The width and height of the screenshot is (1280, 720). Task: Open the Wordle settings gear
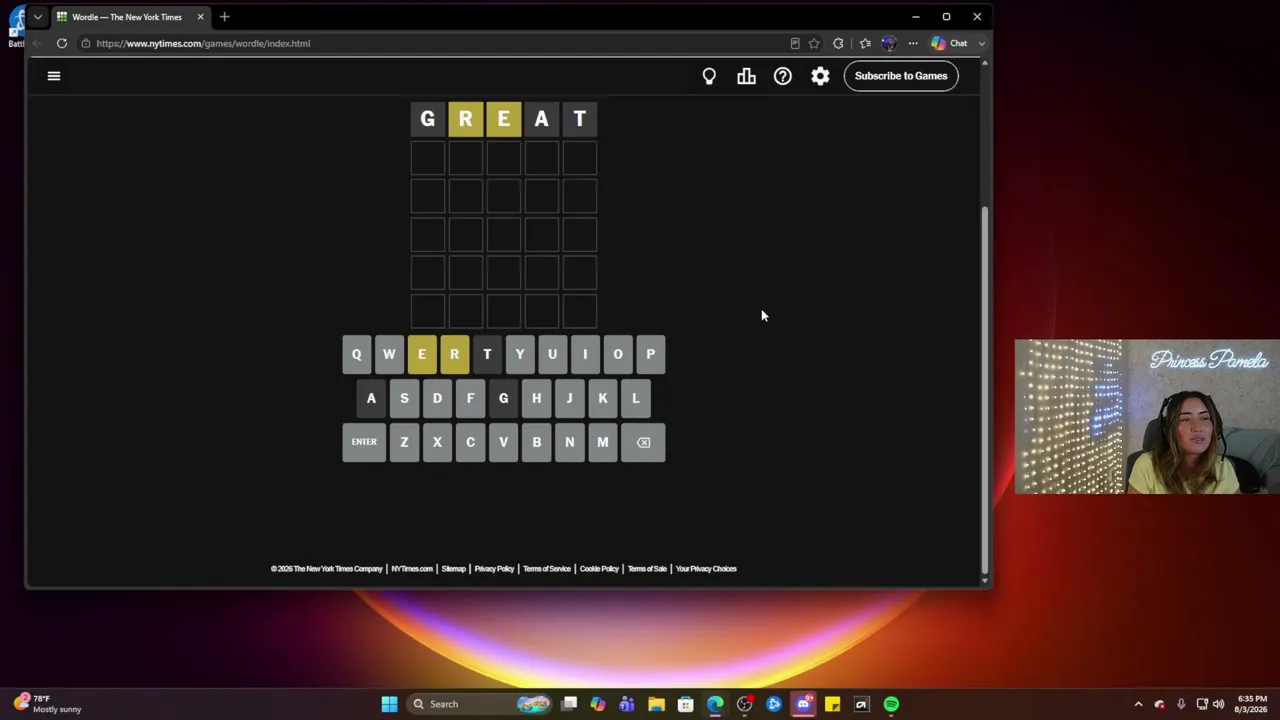820,76
